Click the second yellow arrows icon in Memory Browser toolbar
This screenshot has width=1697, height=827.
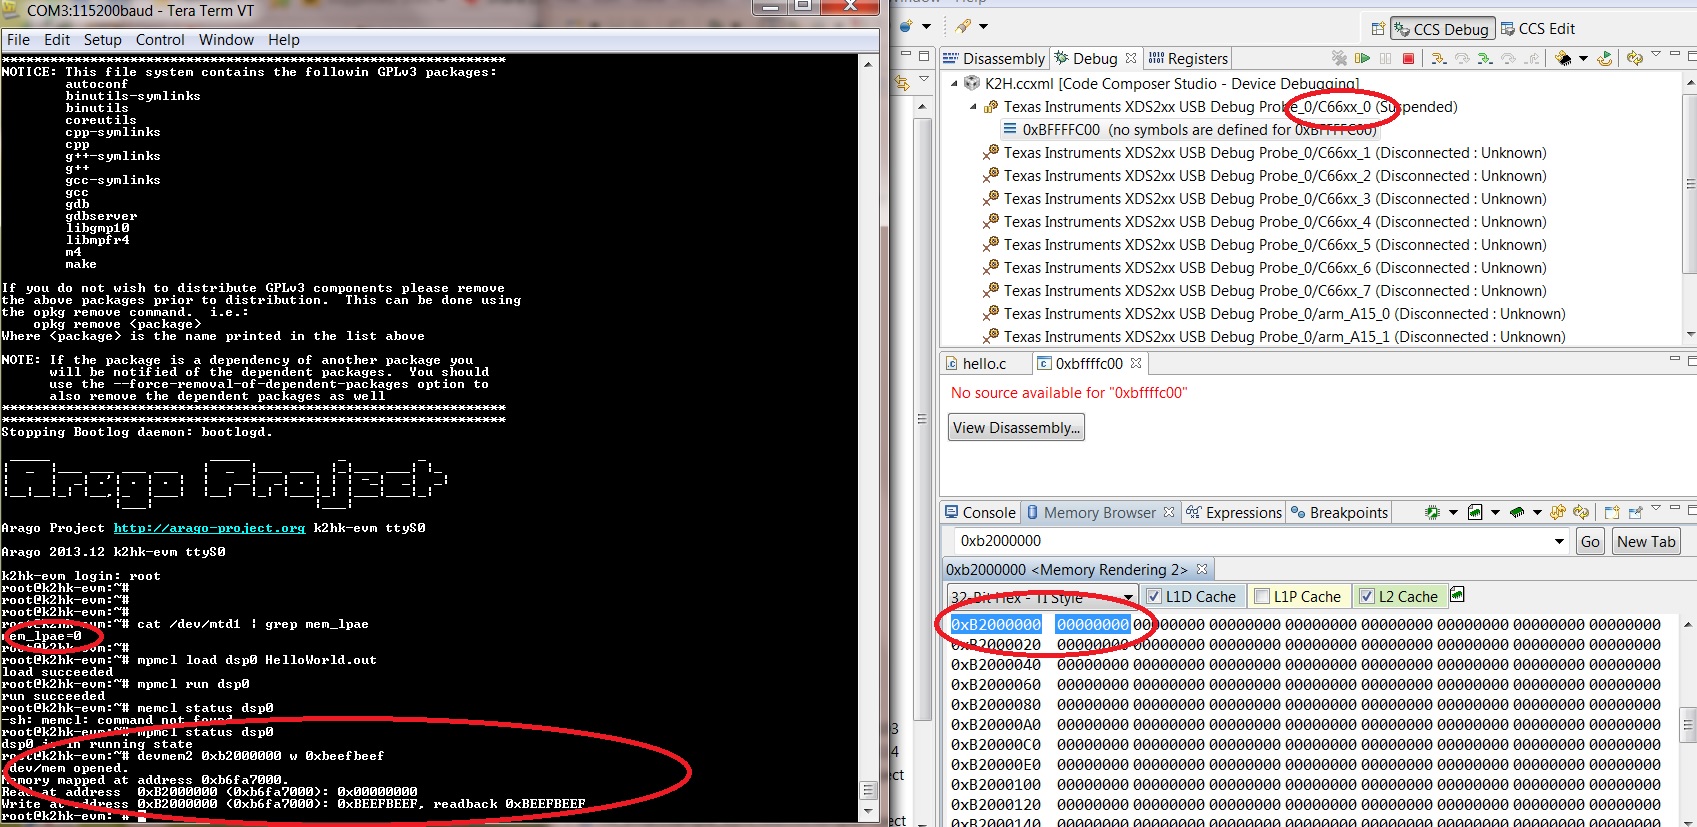point(1581,512)
